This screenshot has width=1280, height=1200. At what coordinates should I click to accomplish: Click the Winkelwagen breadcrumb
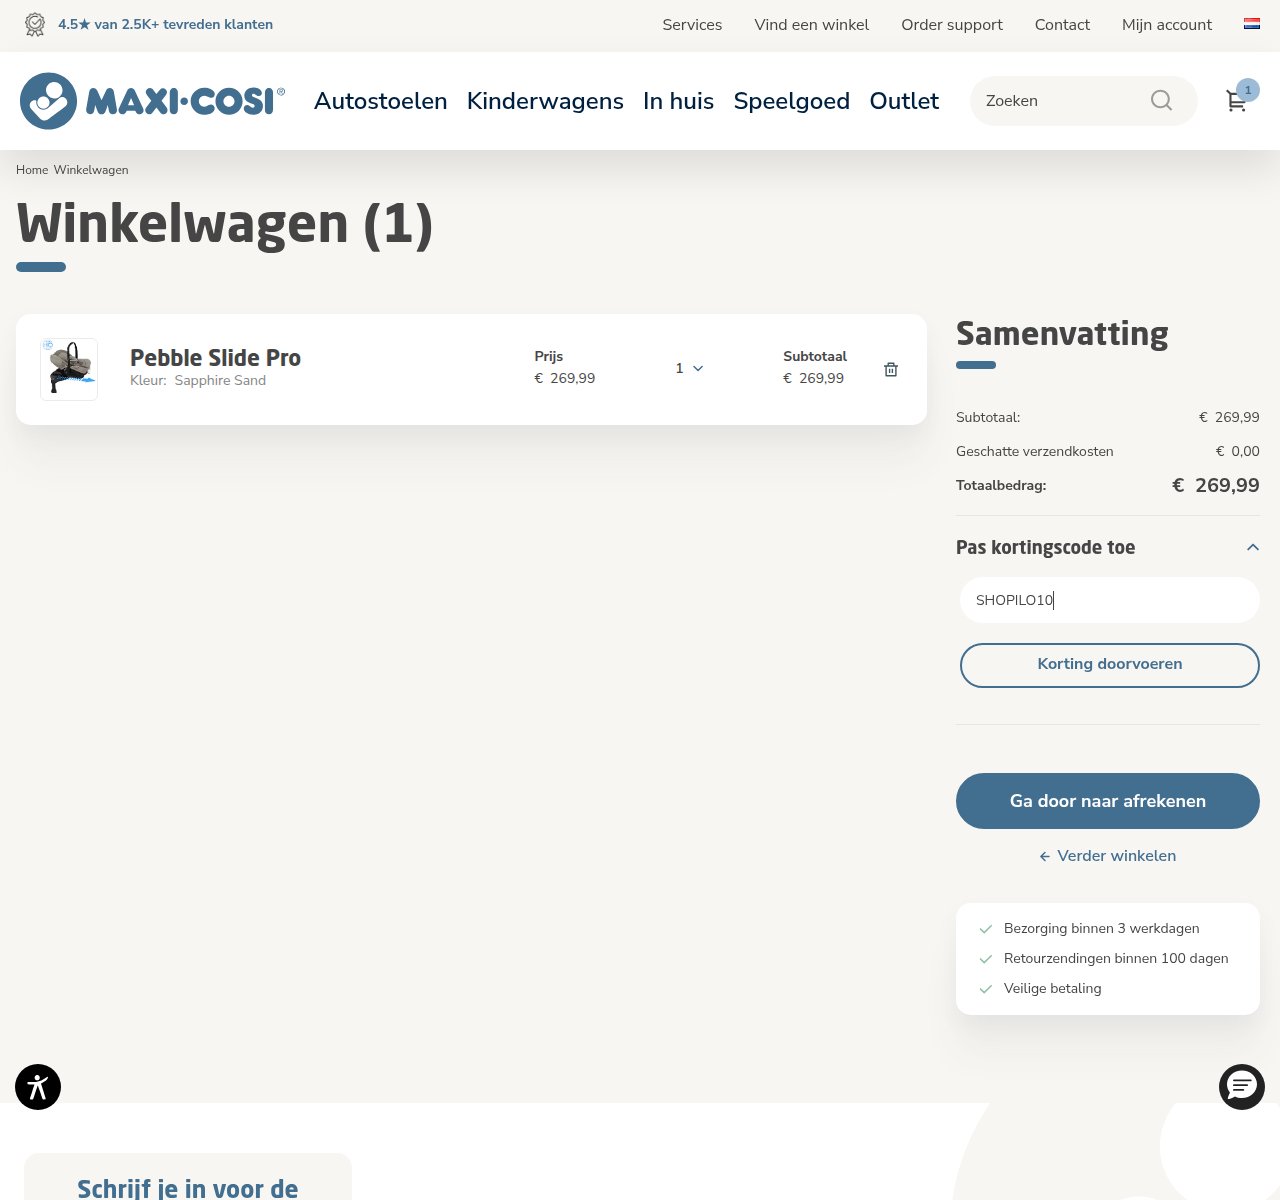coord(91,170)
